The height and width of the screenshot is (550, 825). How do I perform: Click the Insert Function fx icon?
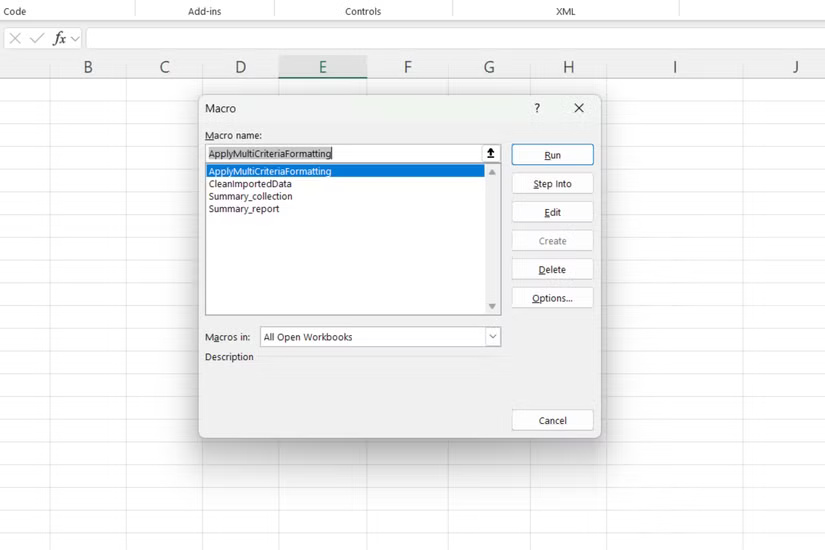click(x=59, y=38)
